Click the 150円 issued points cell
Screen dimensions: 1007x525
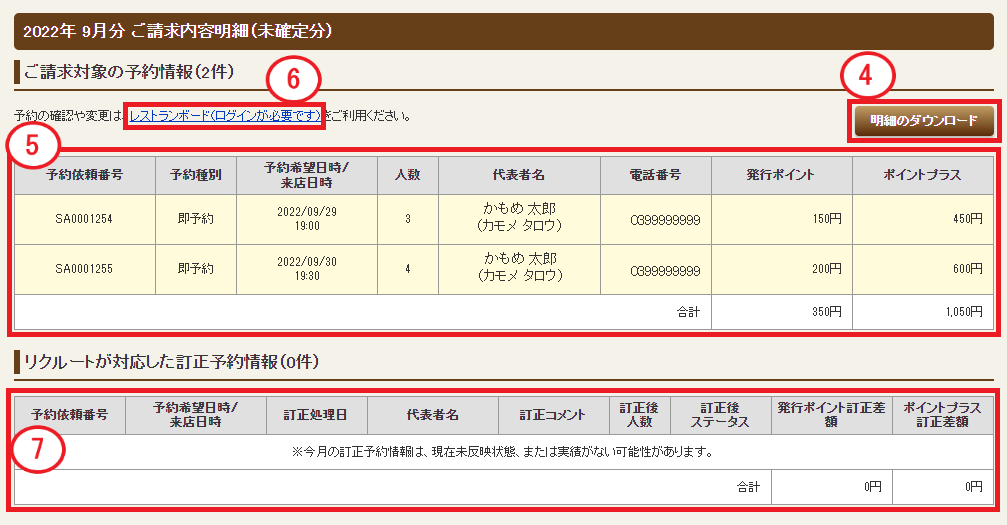coord(782,219)
